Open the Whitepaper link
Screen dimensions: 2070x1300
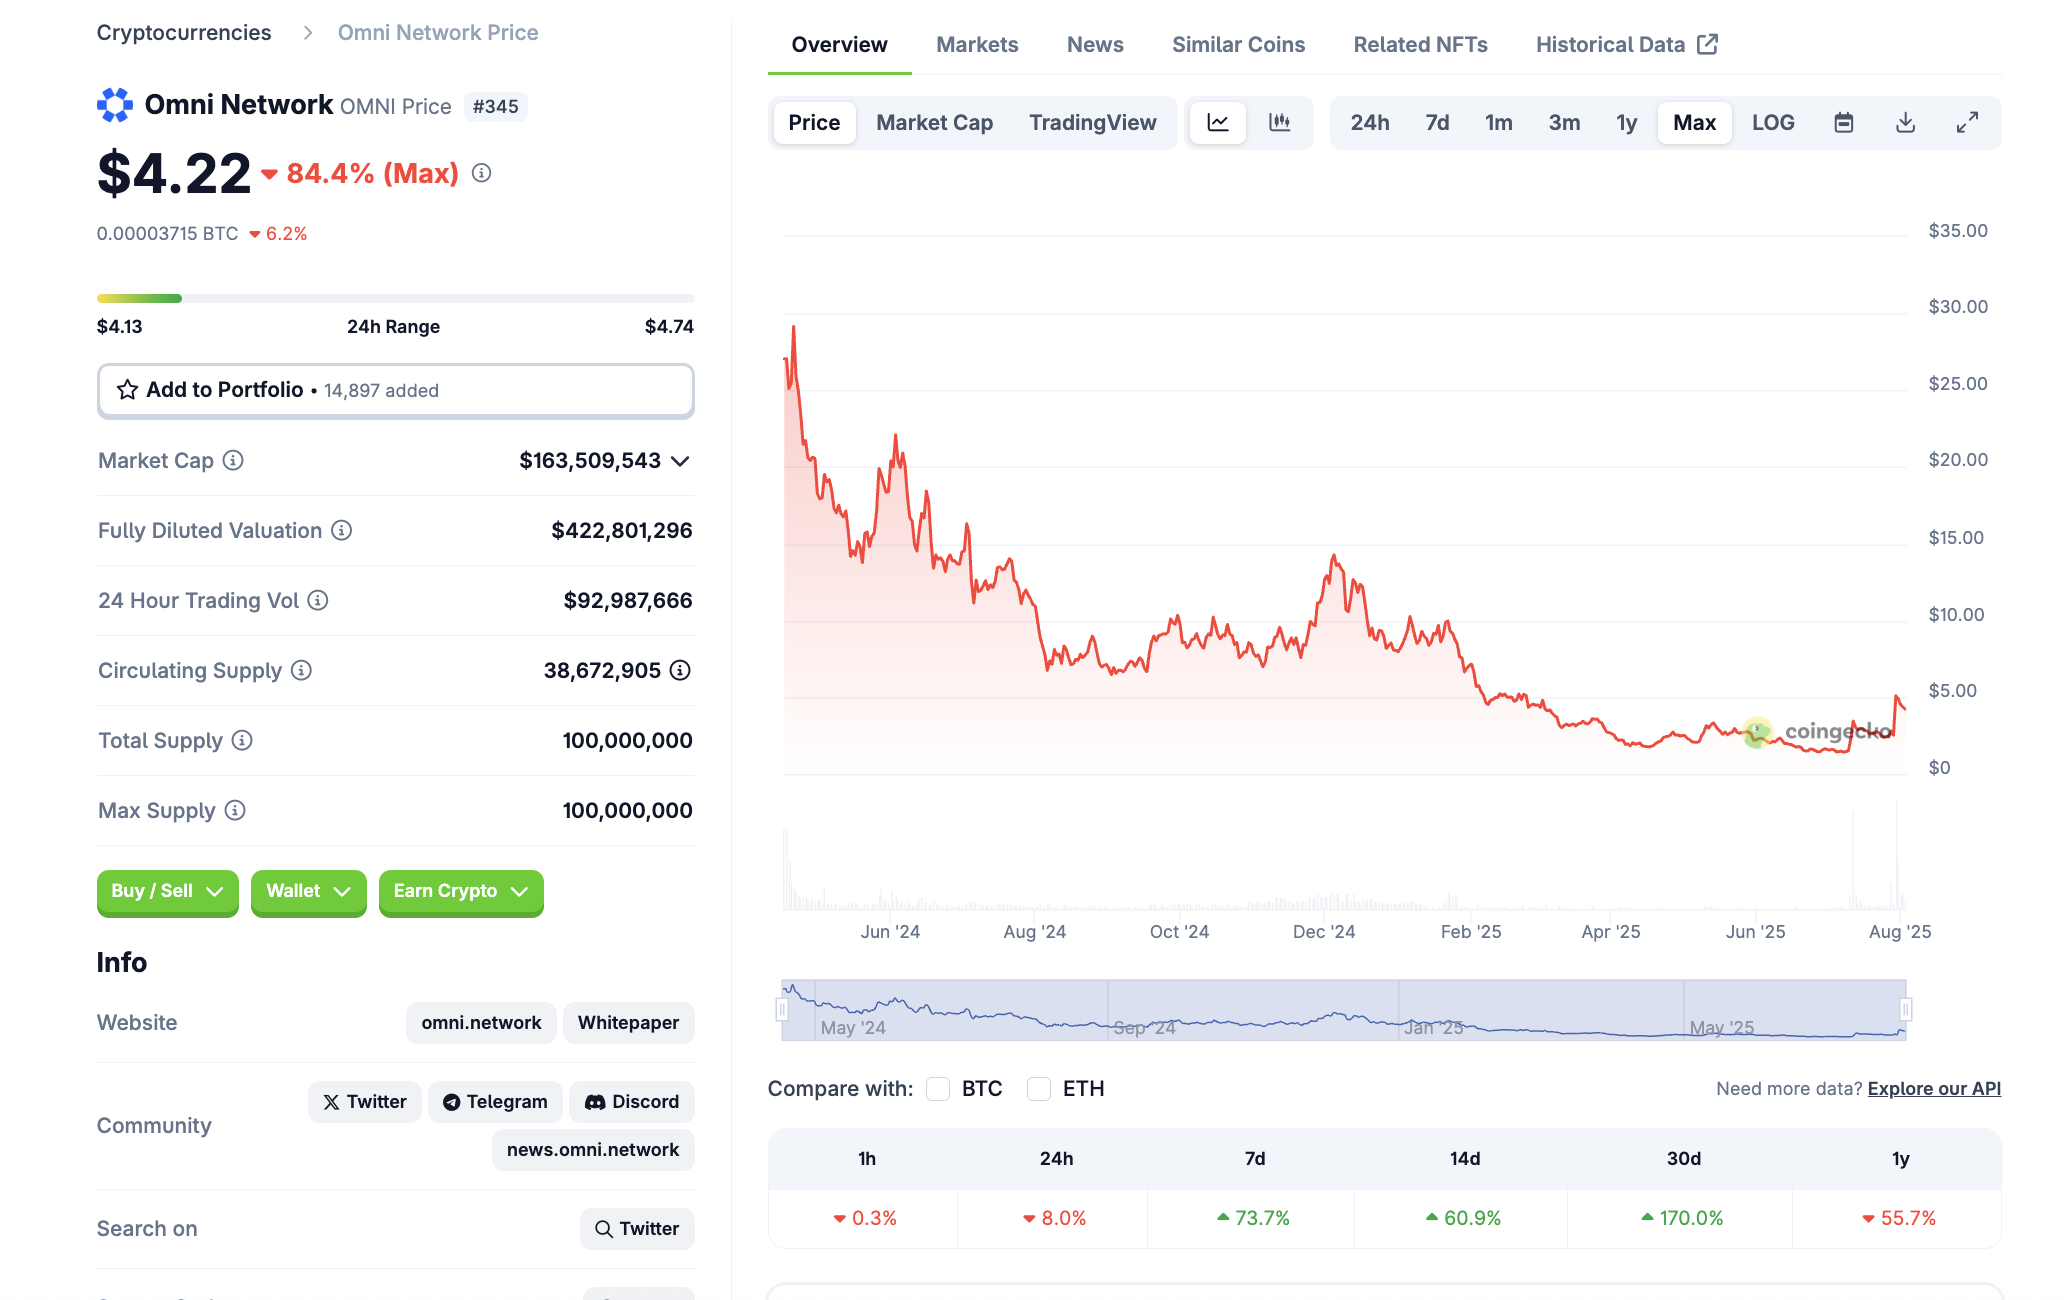[628, 1023]
